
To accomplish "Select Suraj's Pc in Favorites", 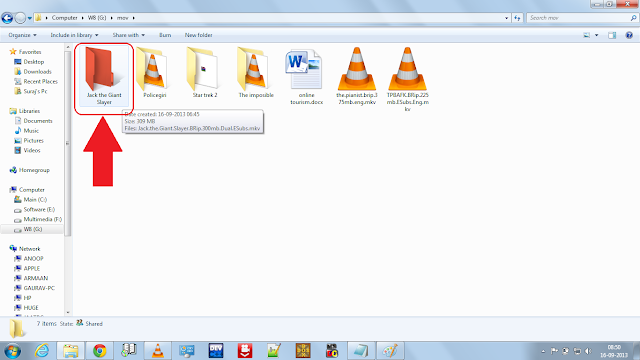I will click(x=31, y=91).
